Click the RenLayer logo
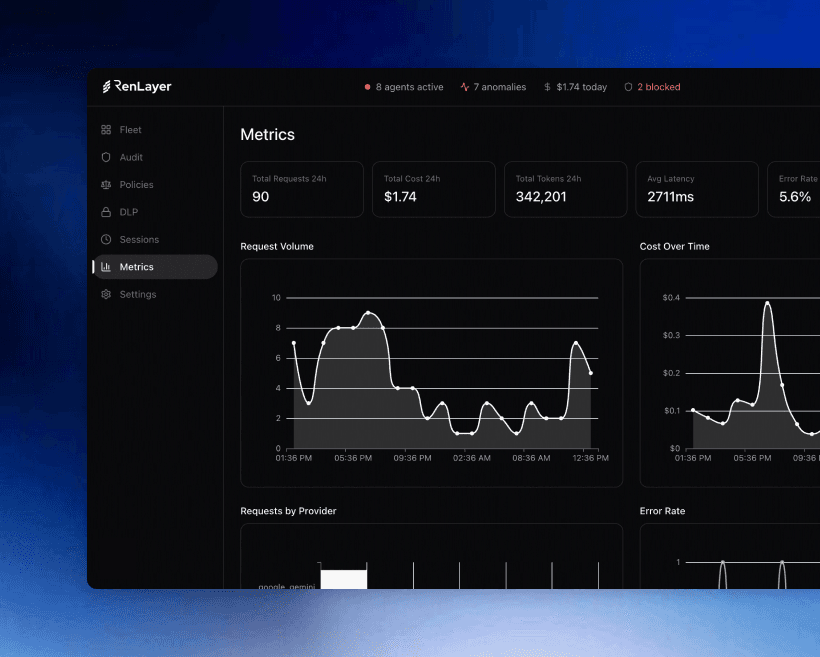Image resolution: width=820 pixels, height=657 pixels. point(135,86)
